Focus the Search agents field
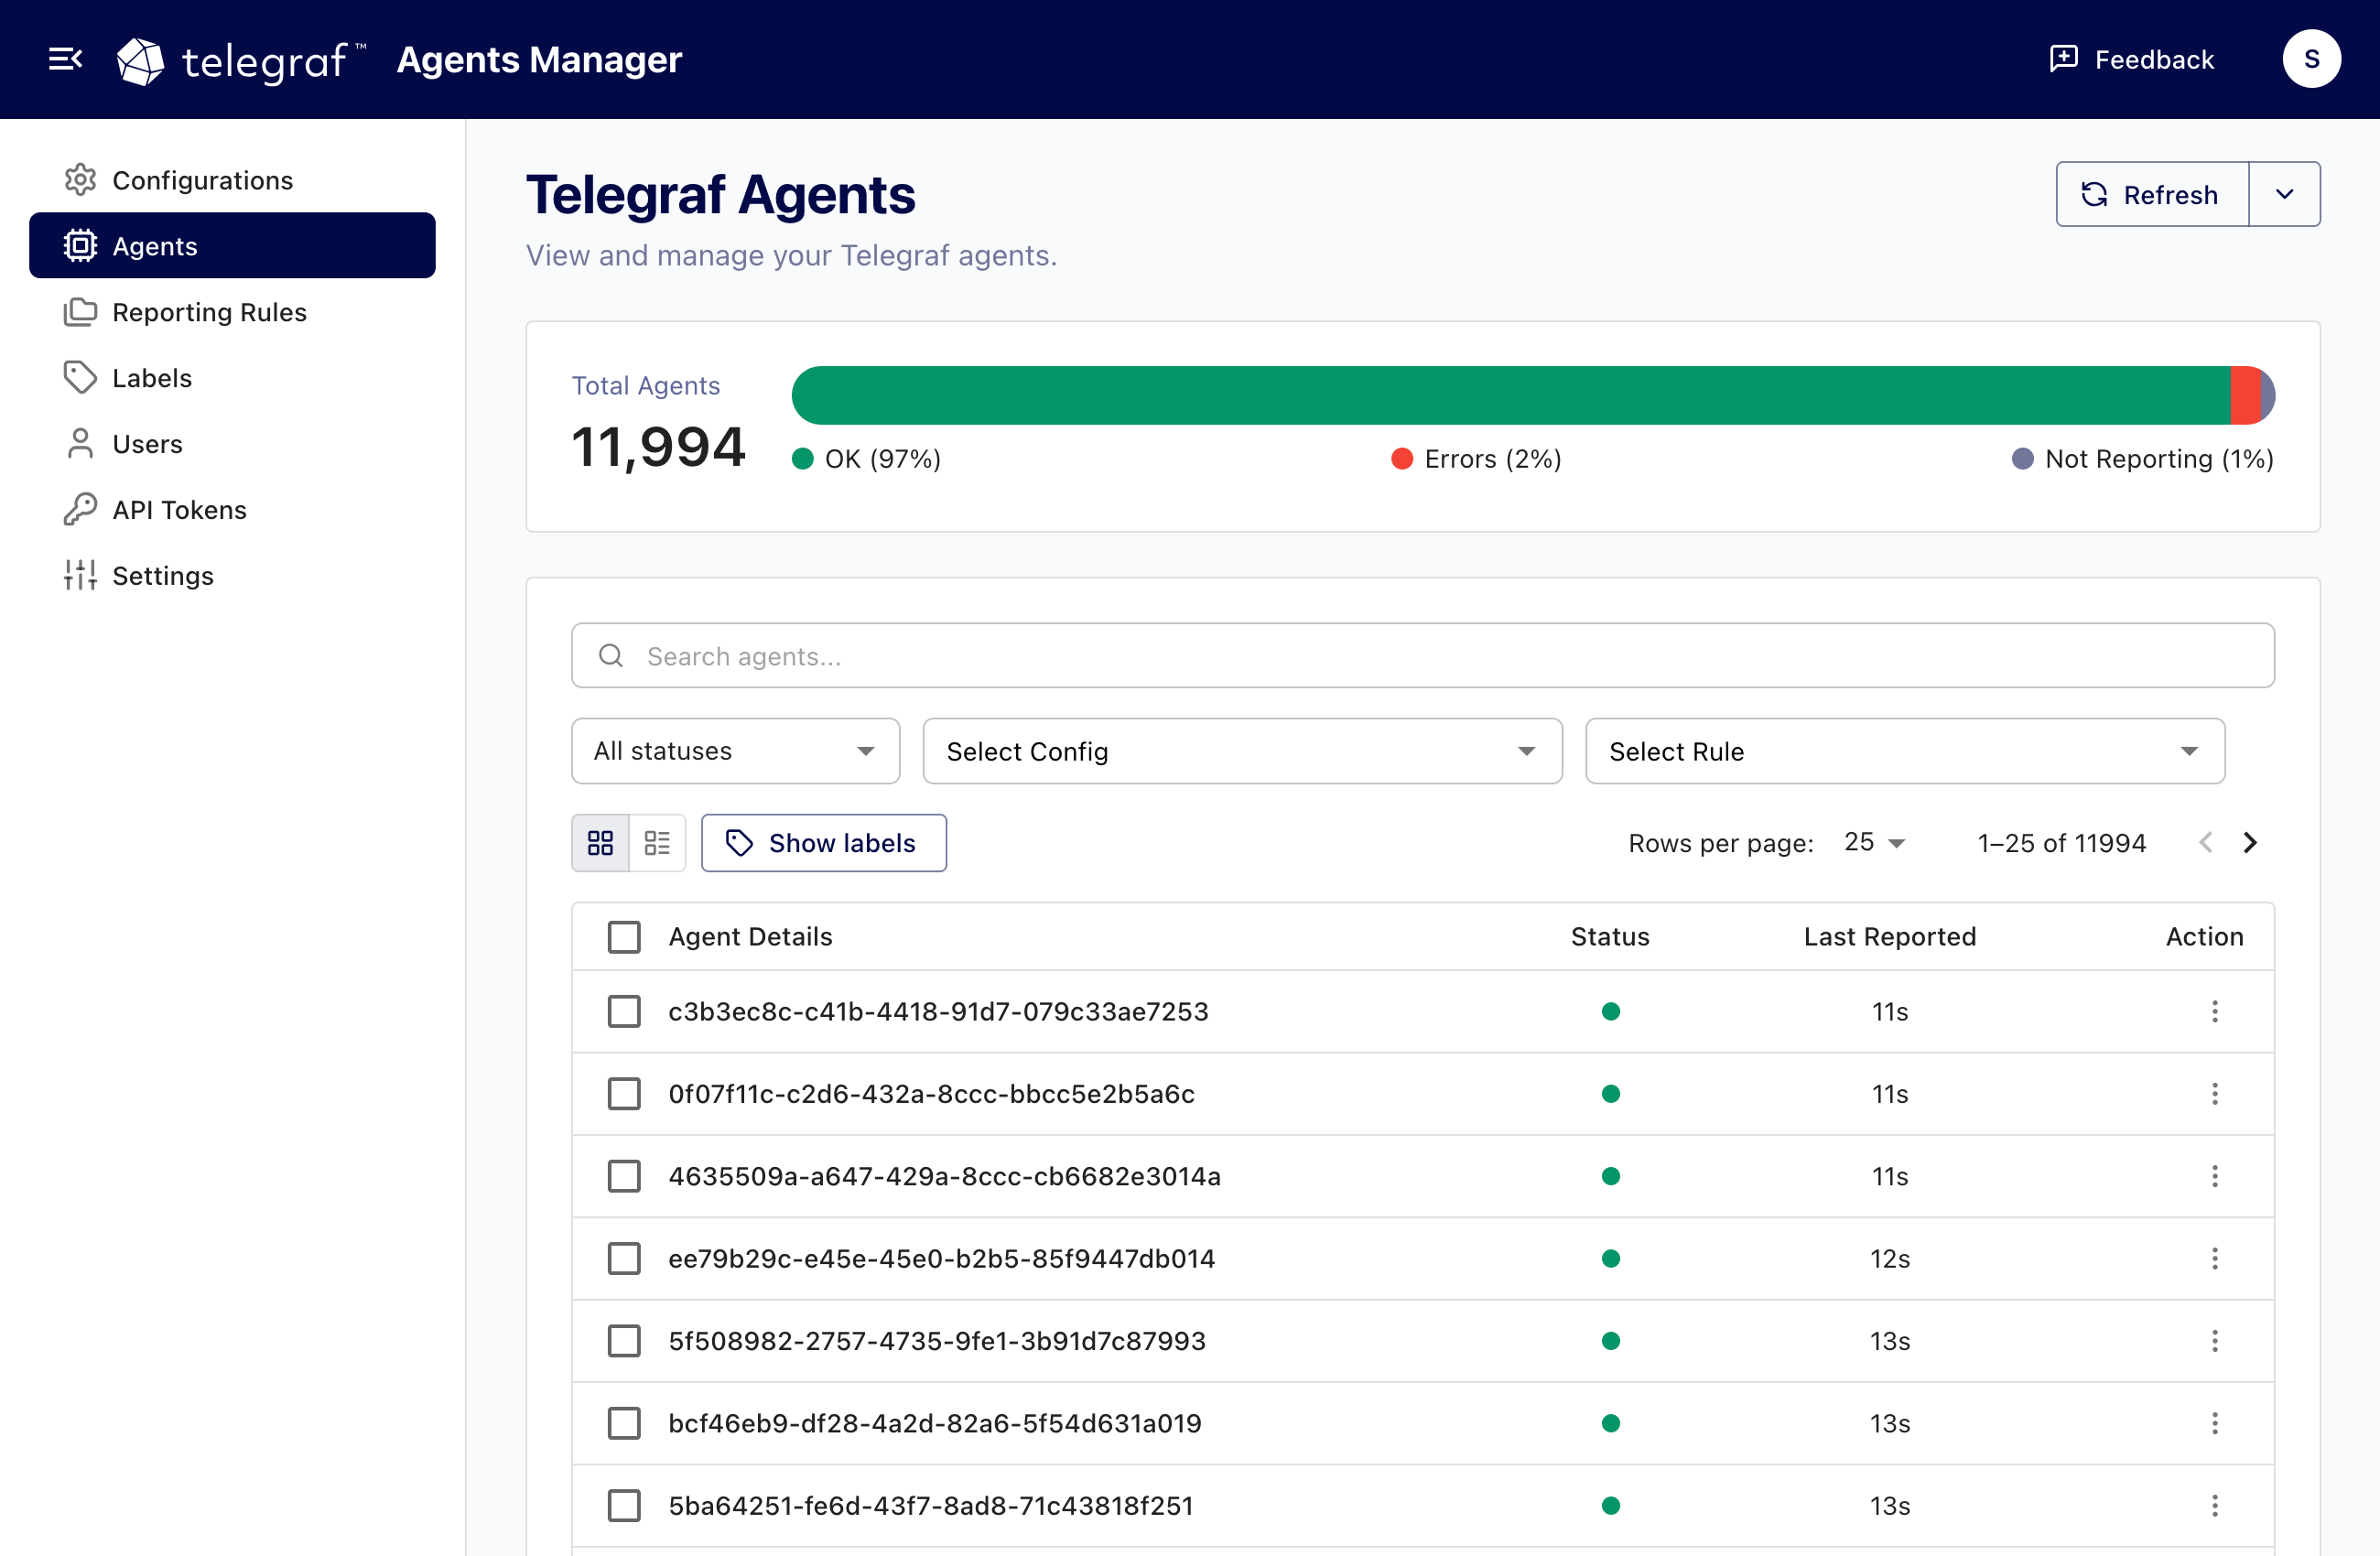 click(x=1422, y=656)
